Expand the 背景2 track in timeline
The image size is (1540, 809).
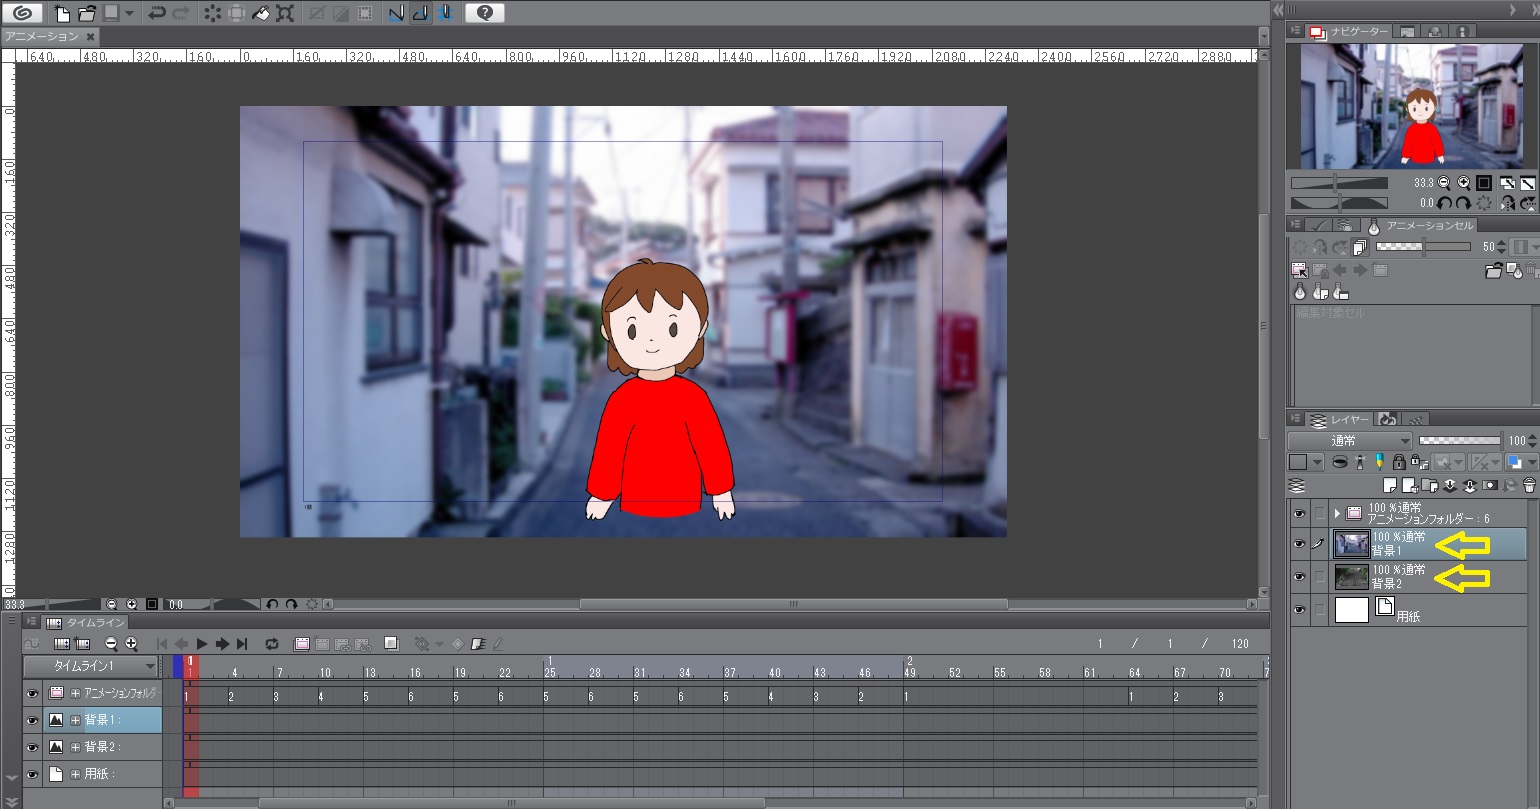pyautogui.click(x=75, y=747)
